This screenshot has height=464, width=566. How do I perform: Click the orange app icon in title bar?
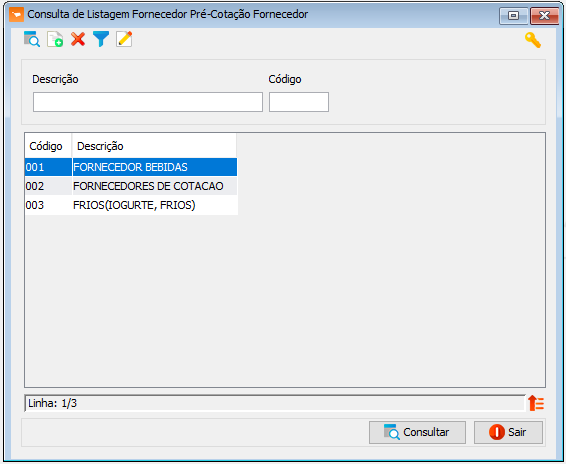(16, 15)
